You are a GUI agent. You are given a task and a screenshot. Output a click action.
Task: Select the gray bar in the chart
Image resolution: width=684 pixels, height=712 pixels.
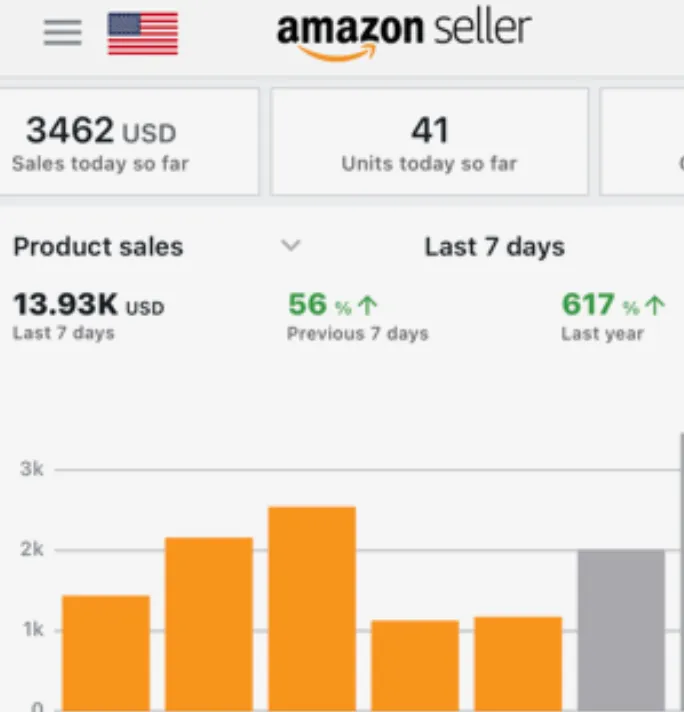coord(621,630)
